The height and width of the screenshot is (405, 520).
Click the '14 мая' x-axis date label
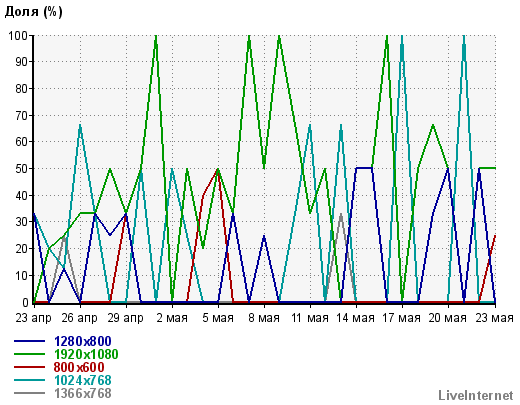tap(356, 318)
